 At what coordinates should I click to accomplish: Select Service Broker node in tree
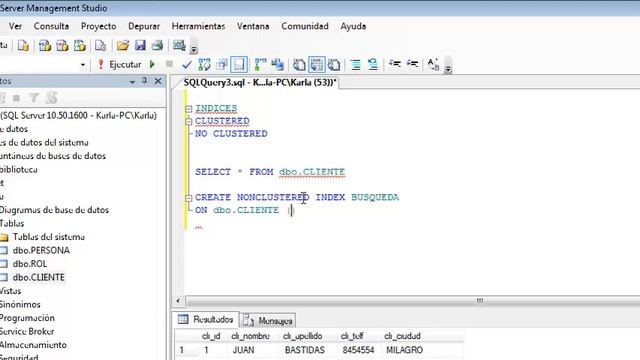point(27,331)
